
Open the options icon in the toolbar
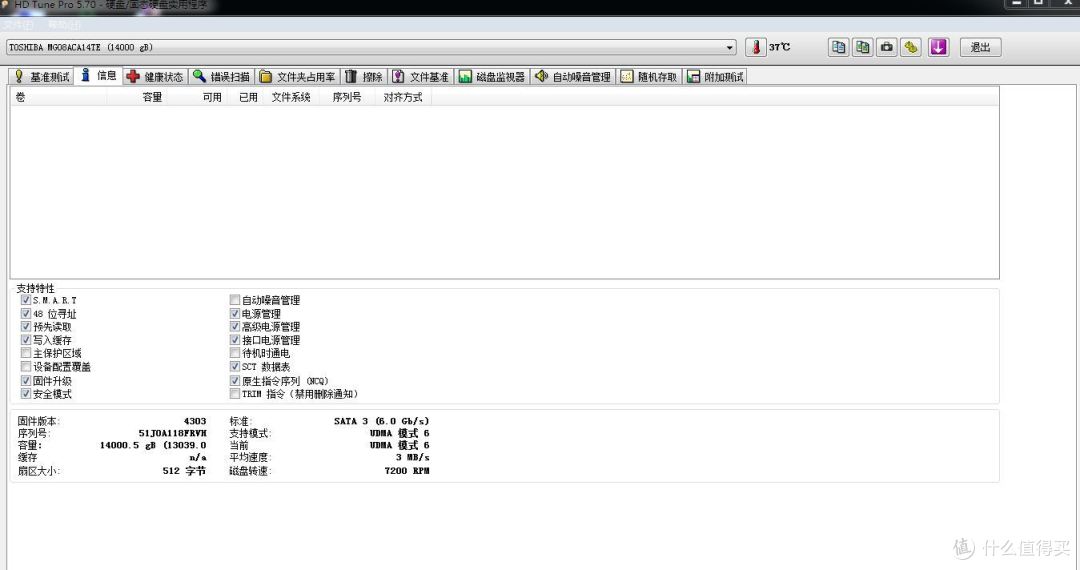[910, 47]
